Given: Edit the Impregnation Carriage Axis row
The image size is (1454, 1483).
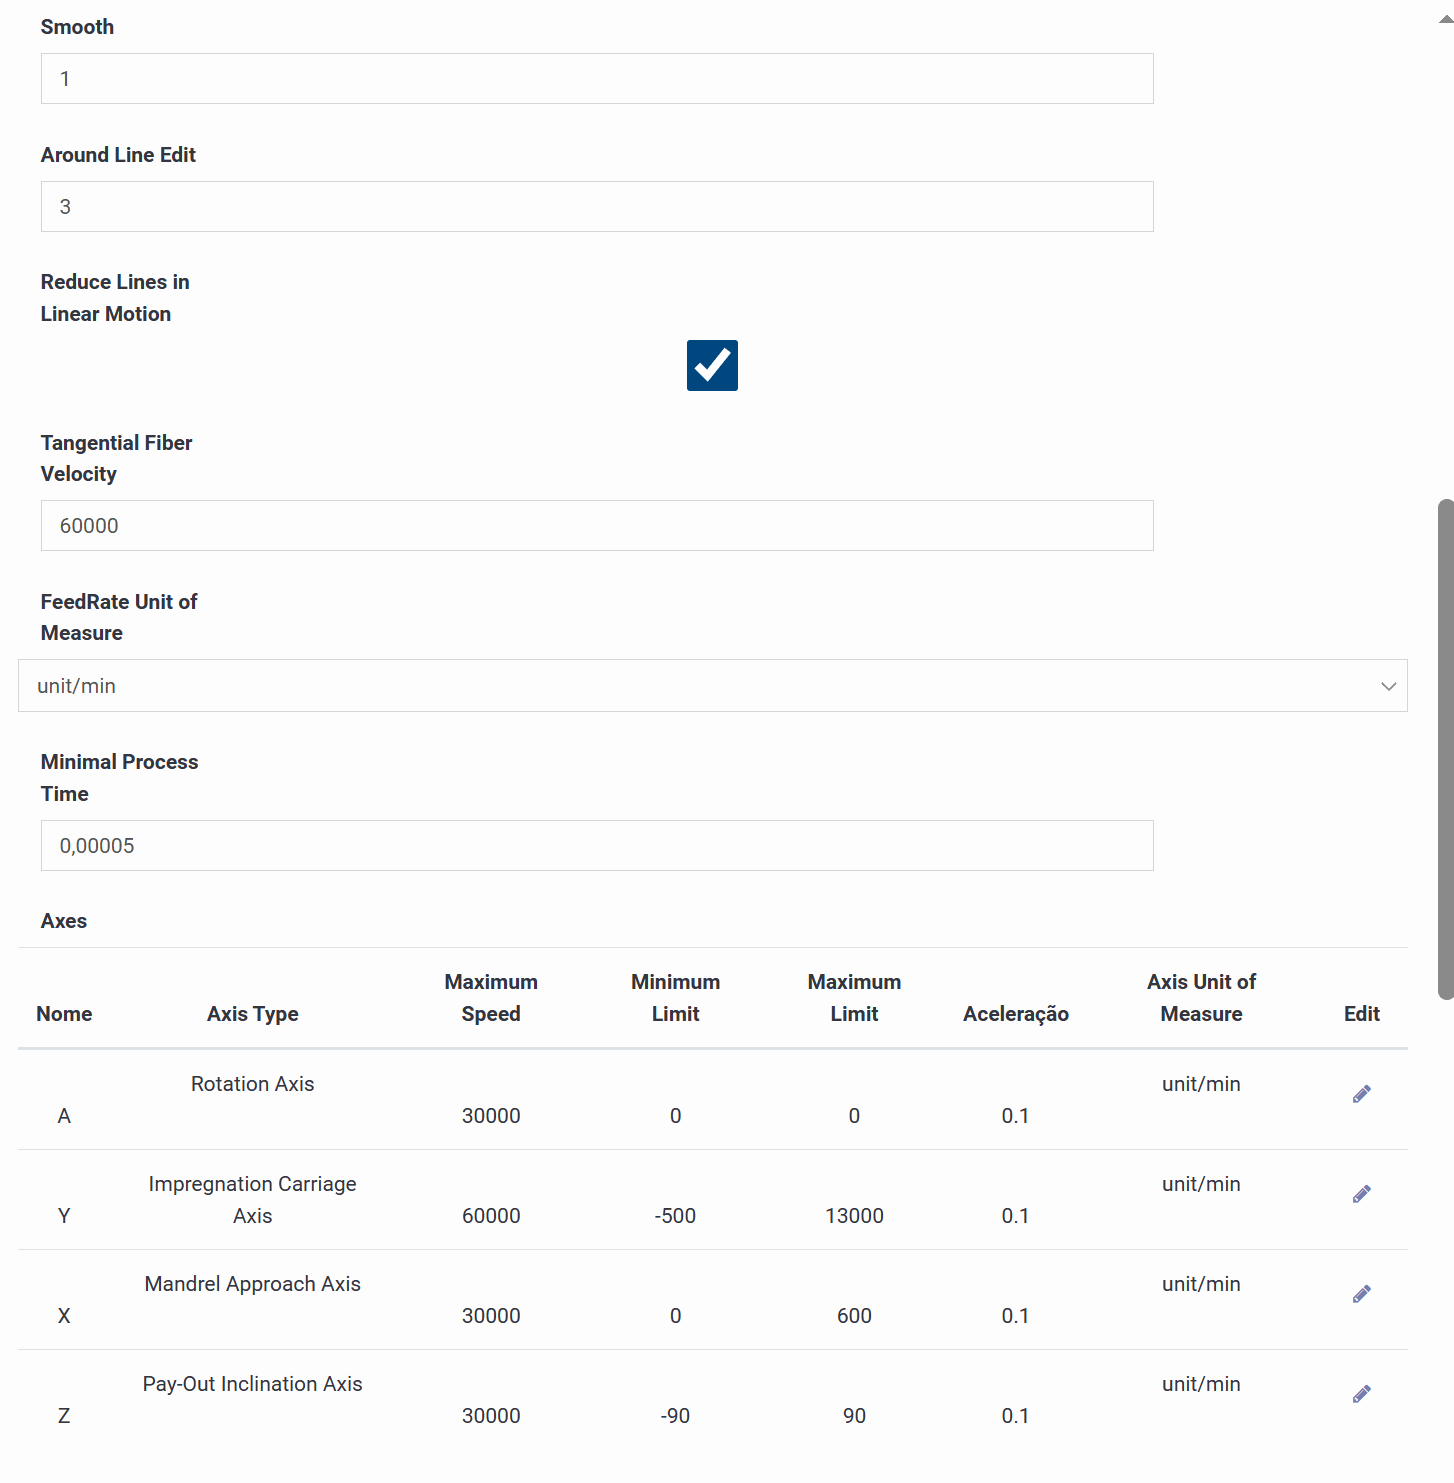Looking at the screenshot, I should (x=1361, y=1194).
